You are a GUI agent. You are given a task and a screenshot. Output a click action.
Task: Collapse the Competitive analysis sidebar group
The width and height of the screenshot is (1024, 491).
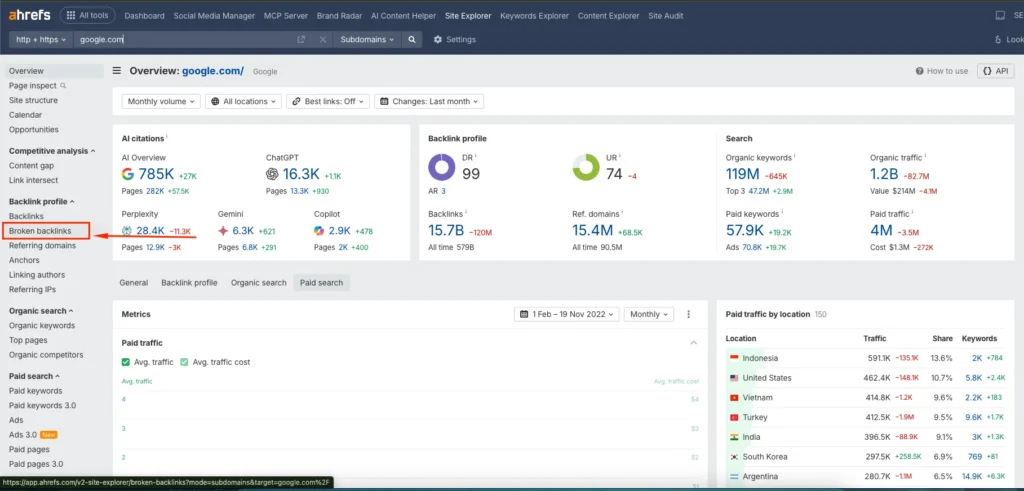52,151
